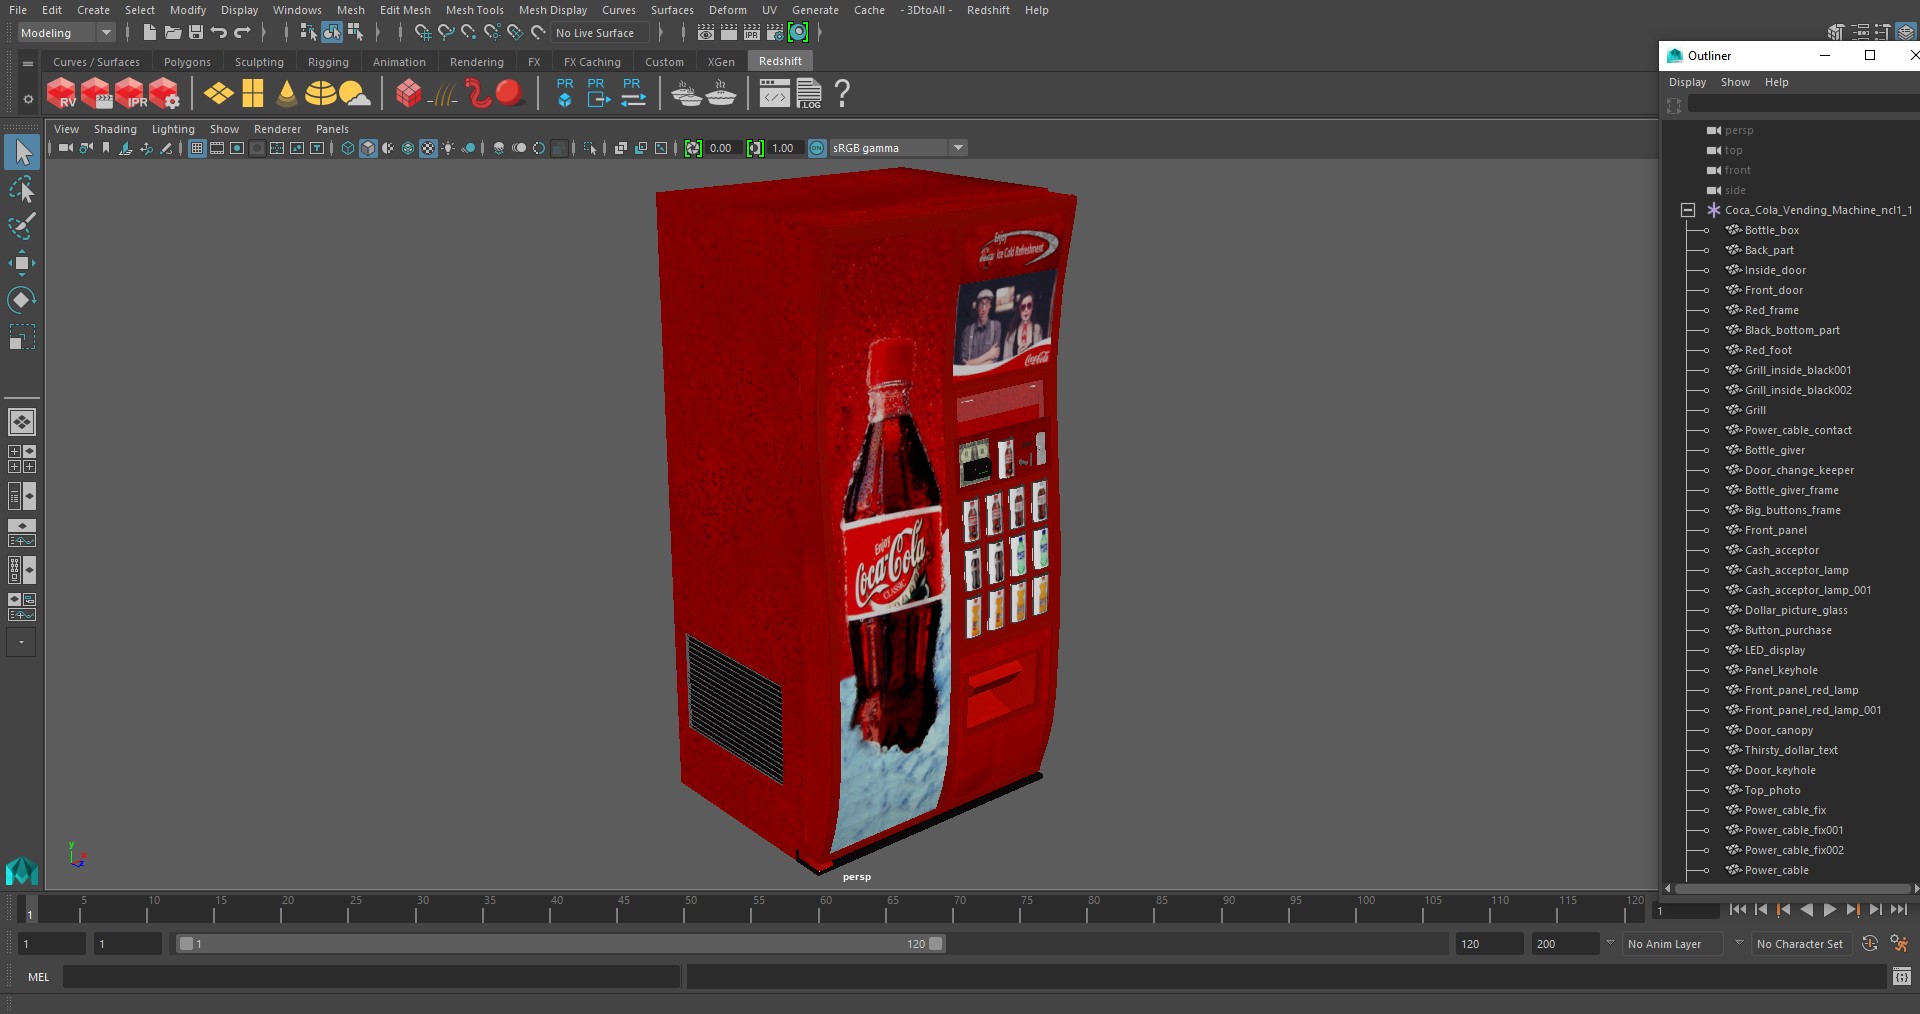Click the time slider at frame 60
The image size is (1920, 1014).
(825, 908)
